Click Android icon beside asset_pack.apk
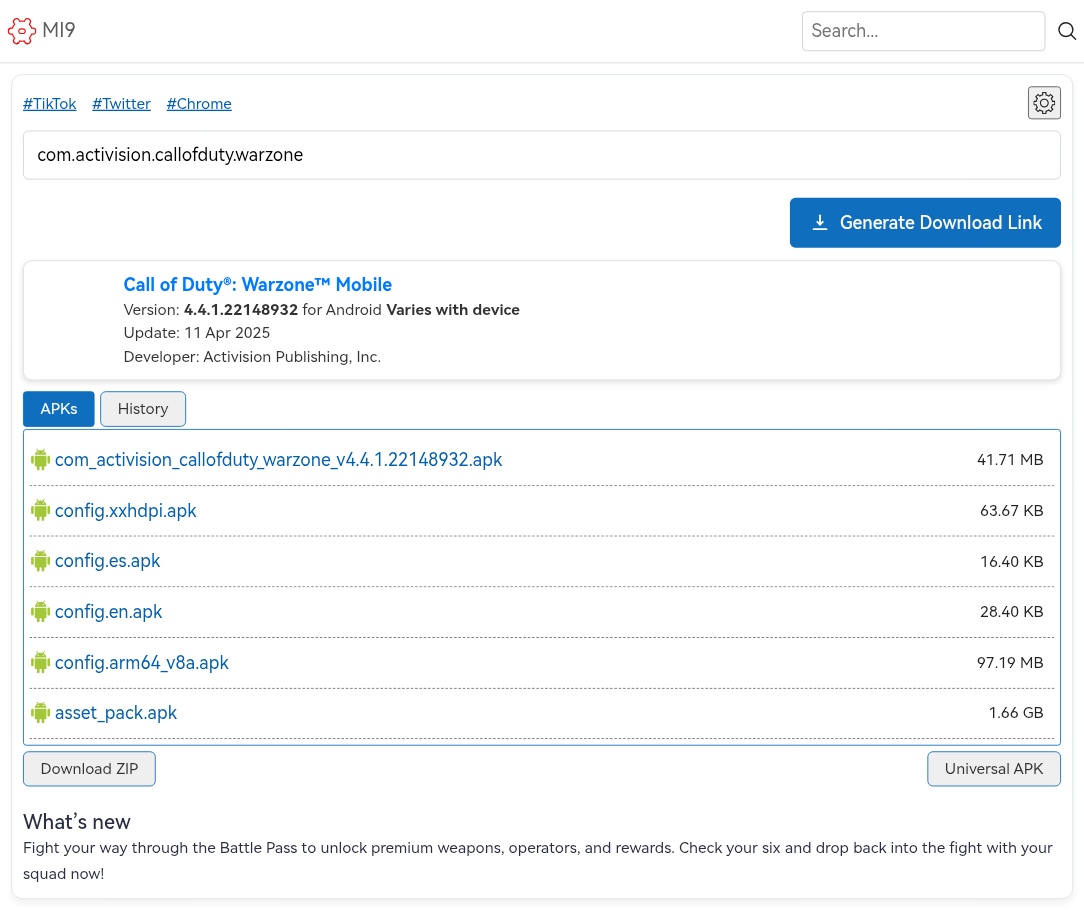Screen dimensions: 1084x910 (x=41, y=713)
